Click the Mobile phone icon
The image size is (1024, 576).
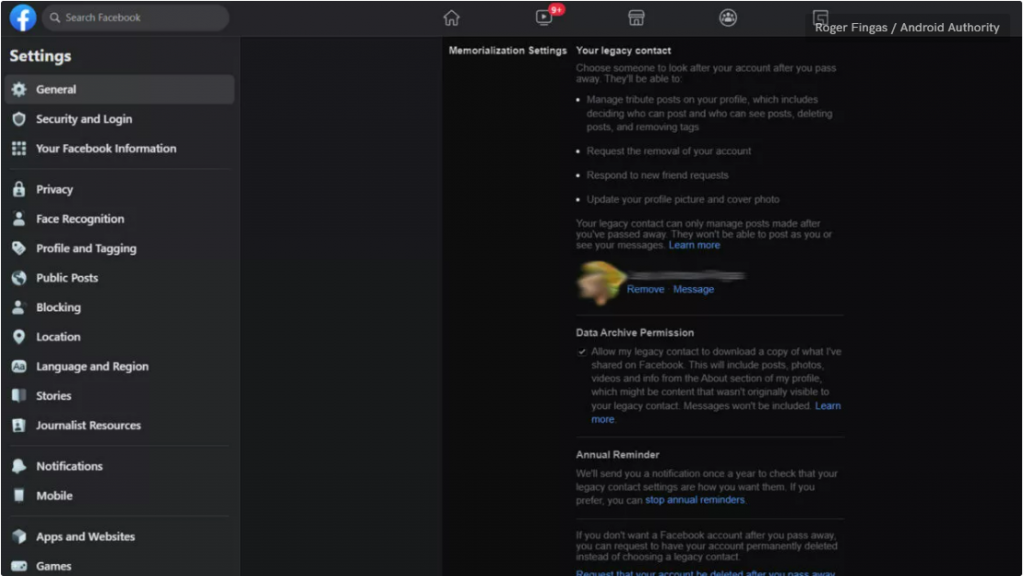tap(19, 496)
